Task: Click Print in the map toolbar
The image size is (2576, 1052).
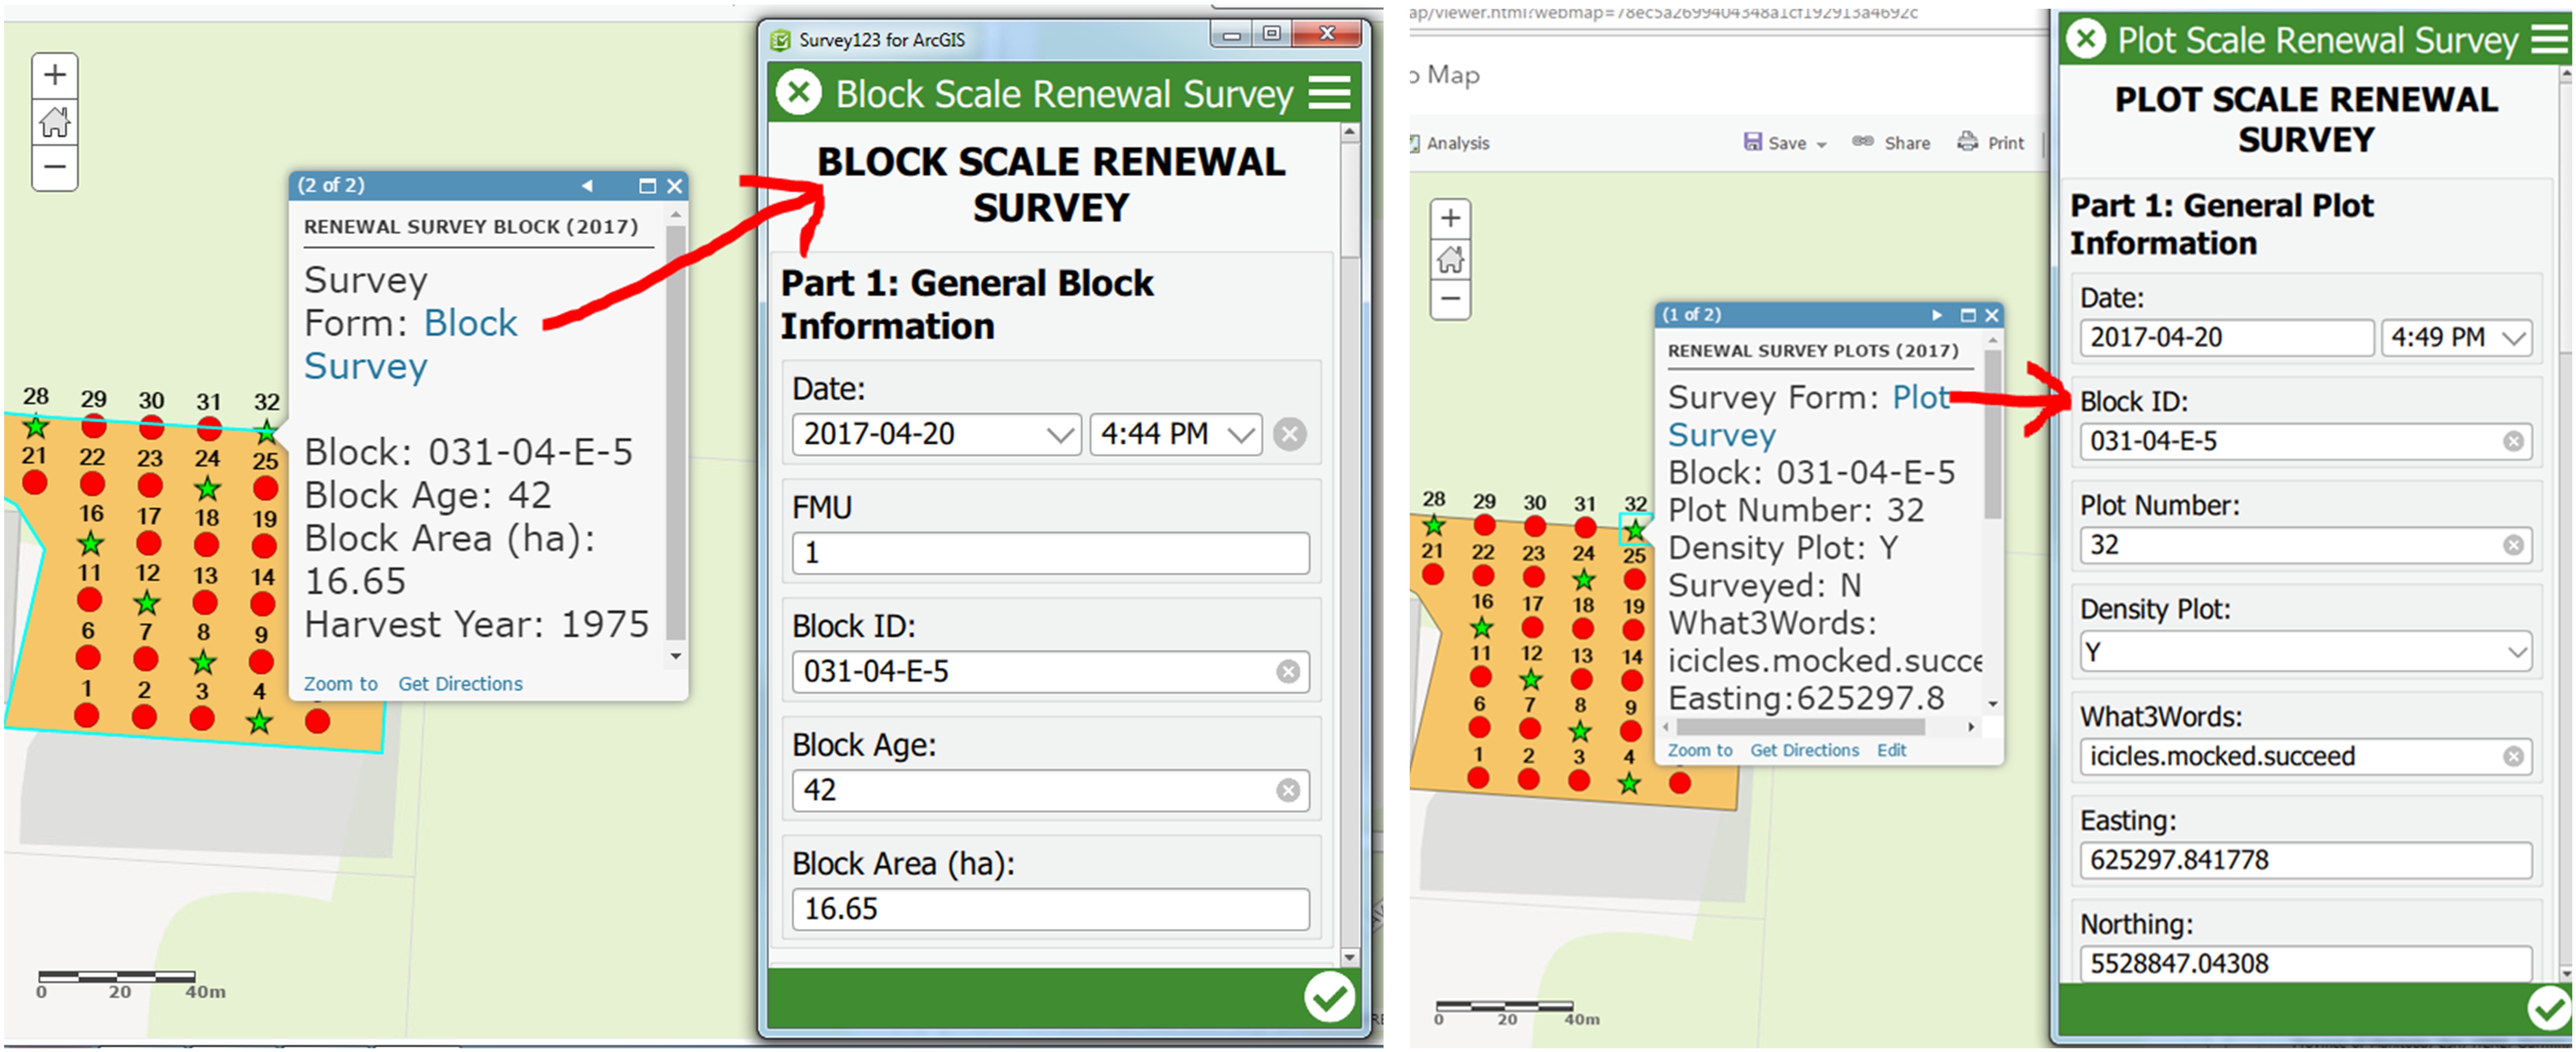Action: click(x=1991, y=143)
